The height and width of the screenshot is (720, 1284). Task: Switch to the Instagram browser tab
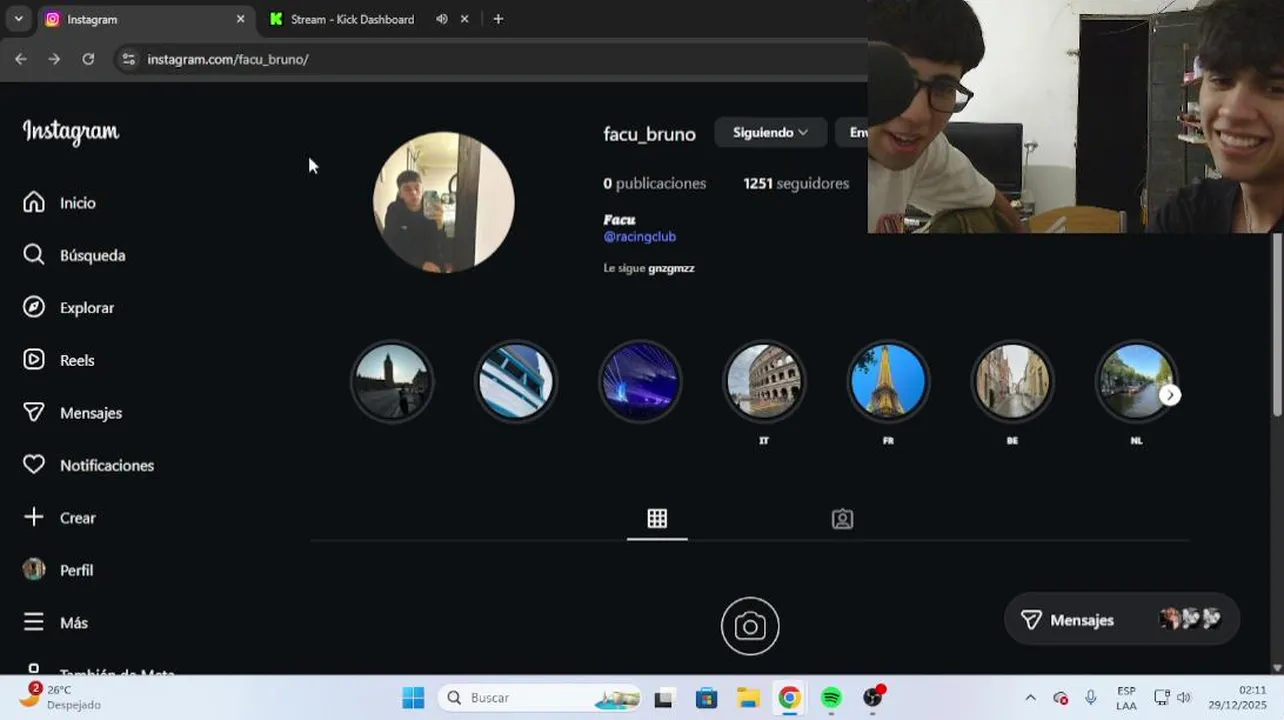145,19
